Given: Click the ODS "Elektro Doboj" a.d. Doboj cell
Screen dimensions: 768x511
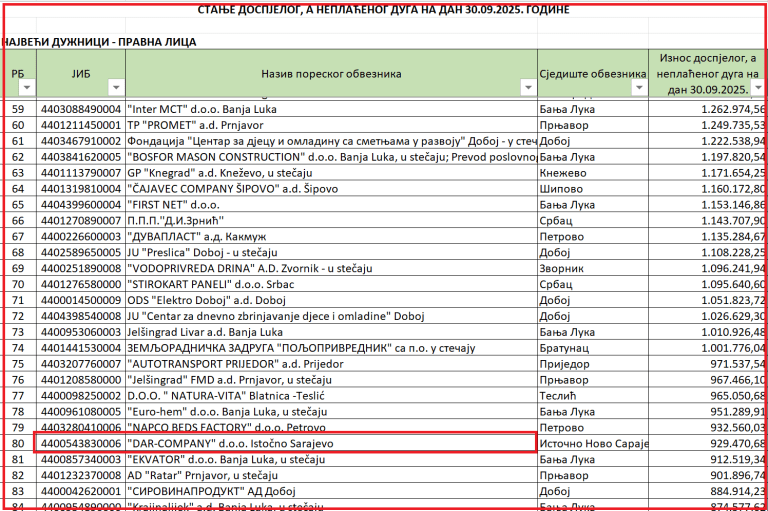Looking at the screenshot, I should coord(330,299).
